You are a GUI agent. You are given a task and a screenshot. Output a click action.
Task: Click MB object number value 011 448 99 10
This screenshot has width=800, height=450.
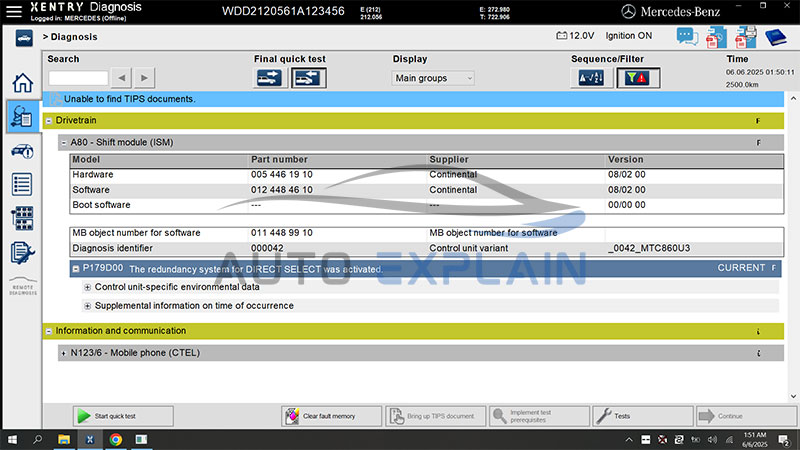[282, 233]
